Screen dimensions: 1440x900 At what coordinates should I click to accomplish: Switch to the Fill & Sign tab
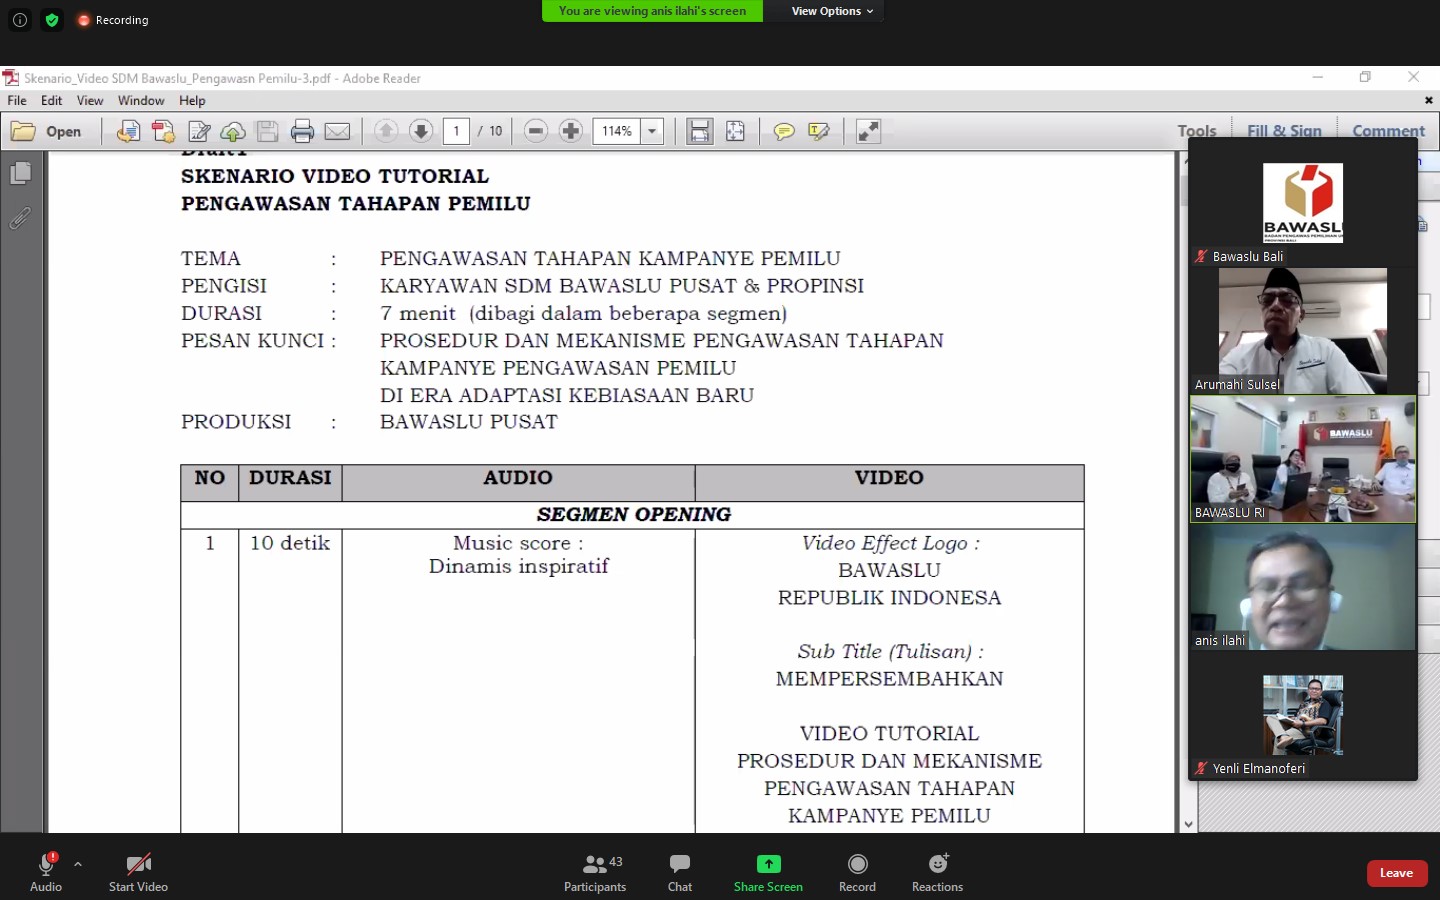coord(1284,130)
